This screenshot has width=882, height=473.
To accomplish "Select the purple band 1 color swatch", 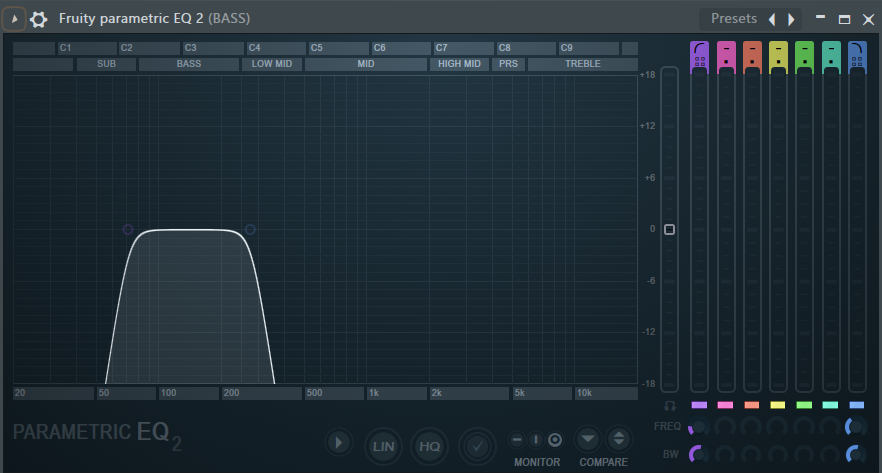I will coord(699,405).
